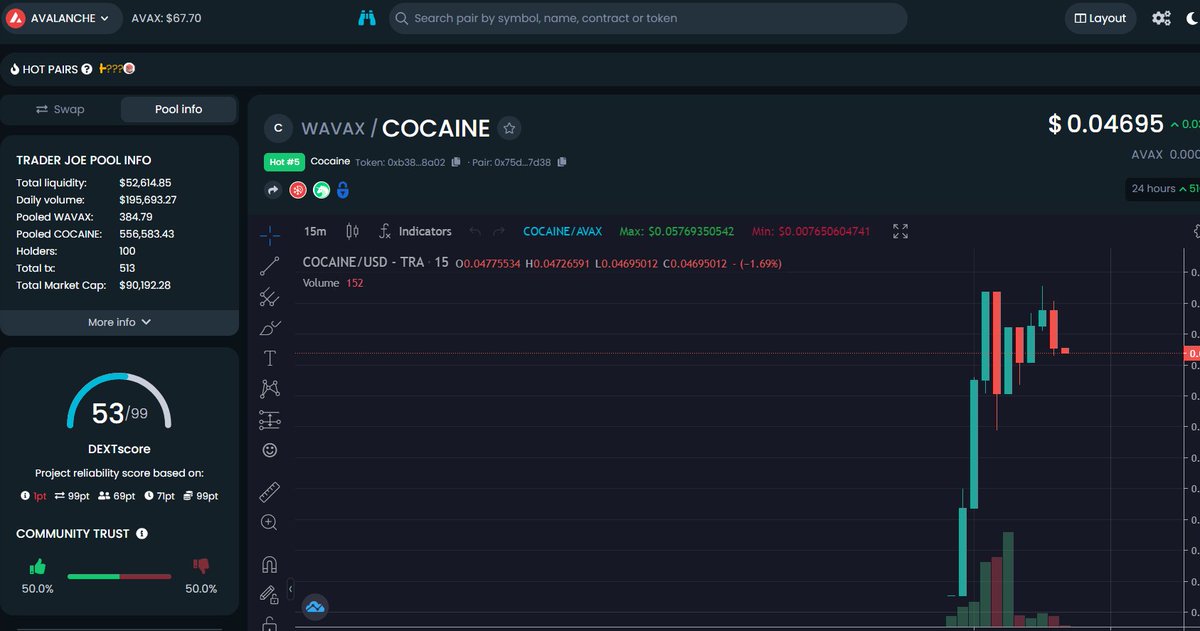
Task: Select the pitchfork drawing tool
Action: pyautogui.click(x=269, y=297)
